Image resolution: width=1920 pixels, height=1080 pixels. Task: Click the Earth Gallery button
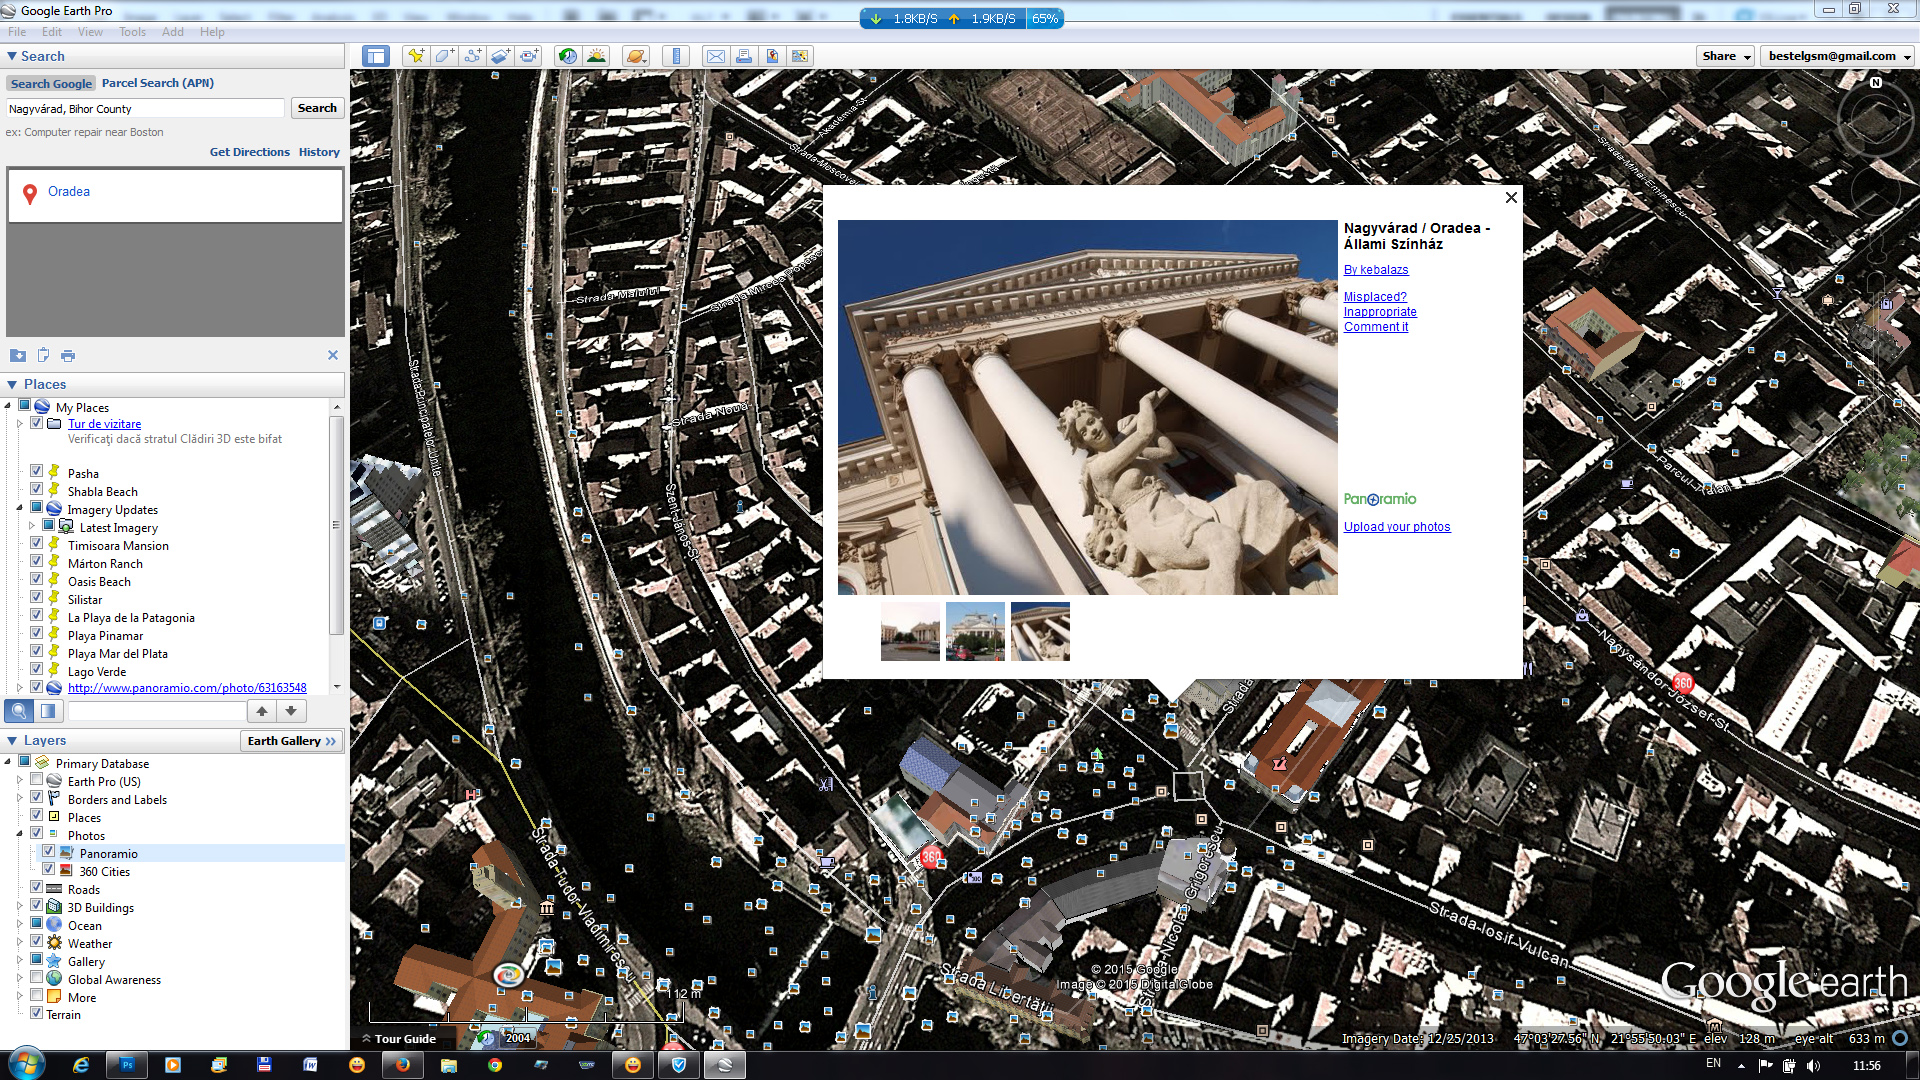click(x=292, y=741)
